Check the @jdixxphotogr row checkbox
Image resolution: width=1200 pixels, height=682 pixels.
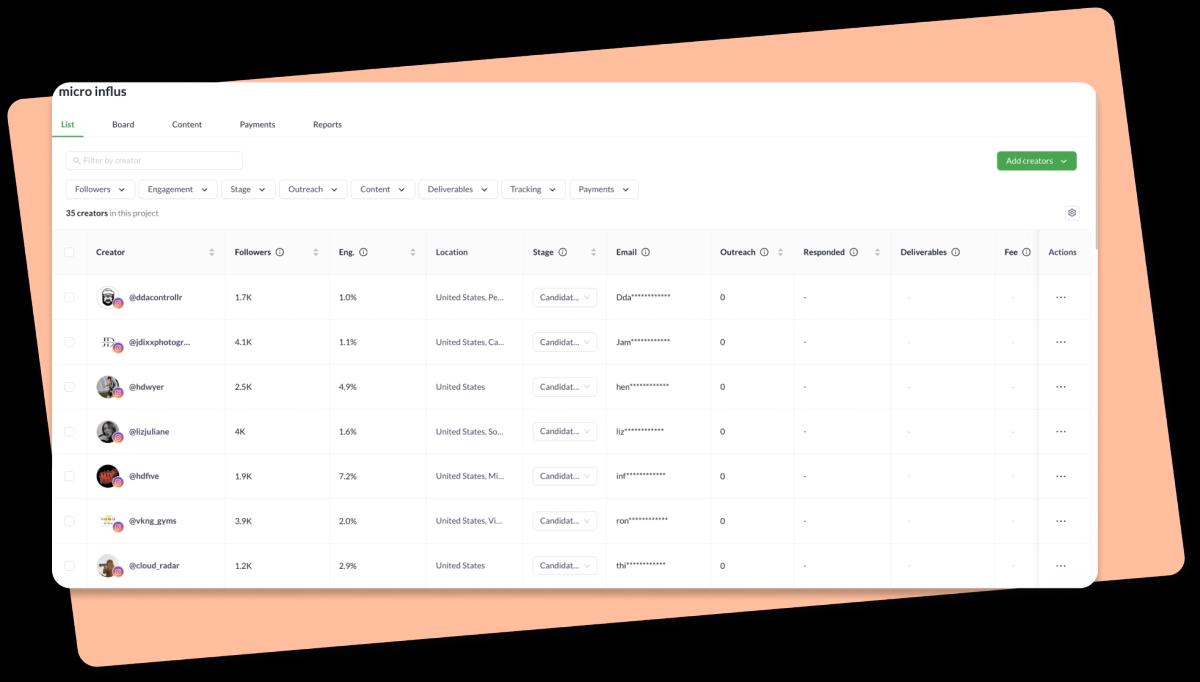(x=69, y=342)
